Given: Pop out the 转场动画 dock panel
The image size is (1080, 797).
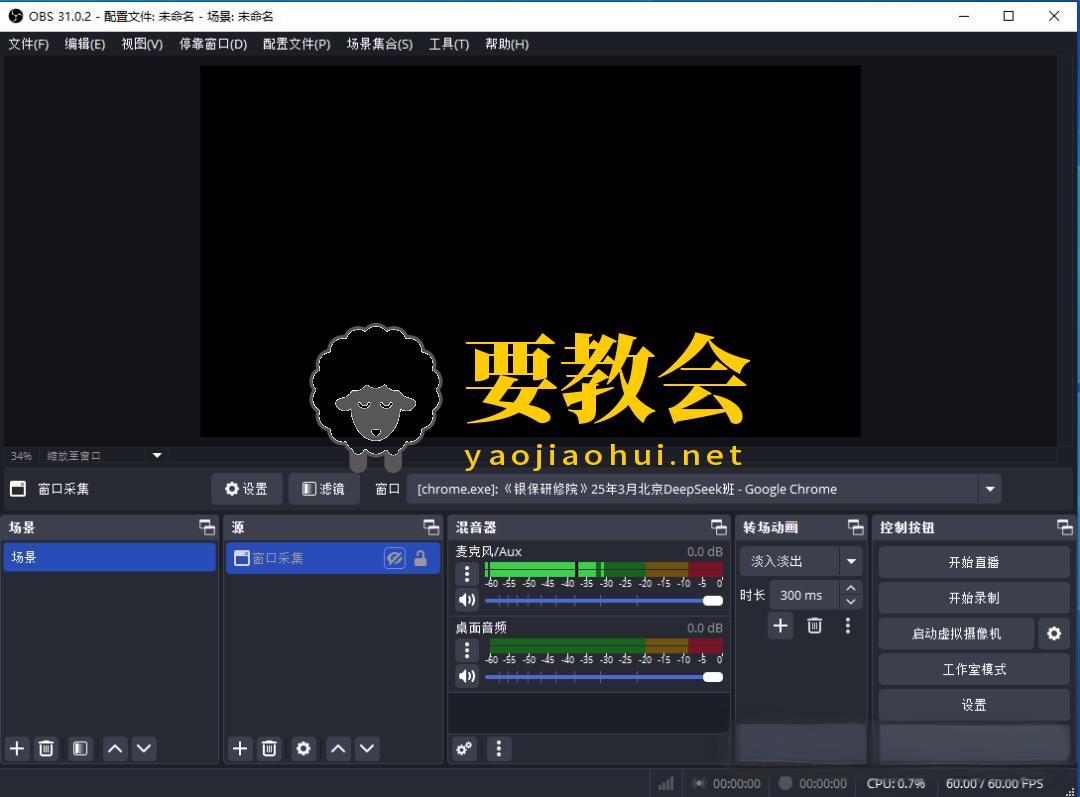Looking at the screenshot, I should point(855,528).
